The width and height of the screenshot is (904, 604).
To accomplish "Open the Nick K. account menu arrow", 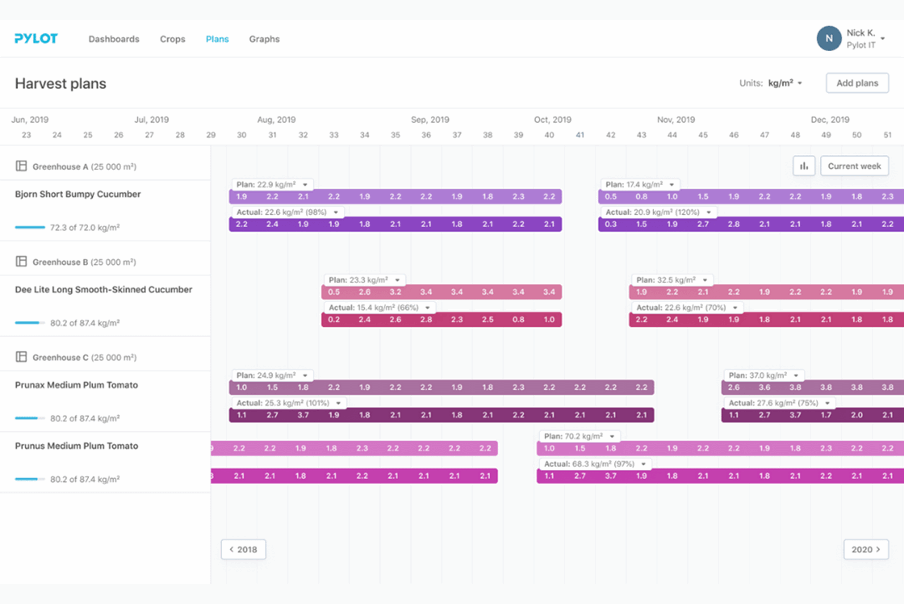I will pyautogui.click(x=883, y=39).
